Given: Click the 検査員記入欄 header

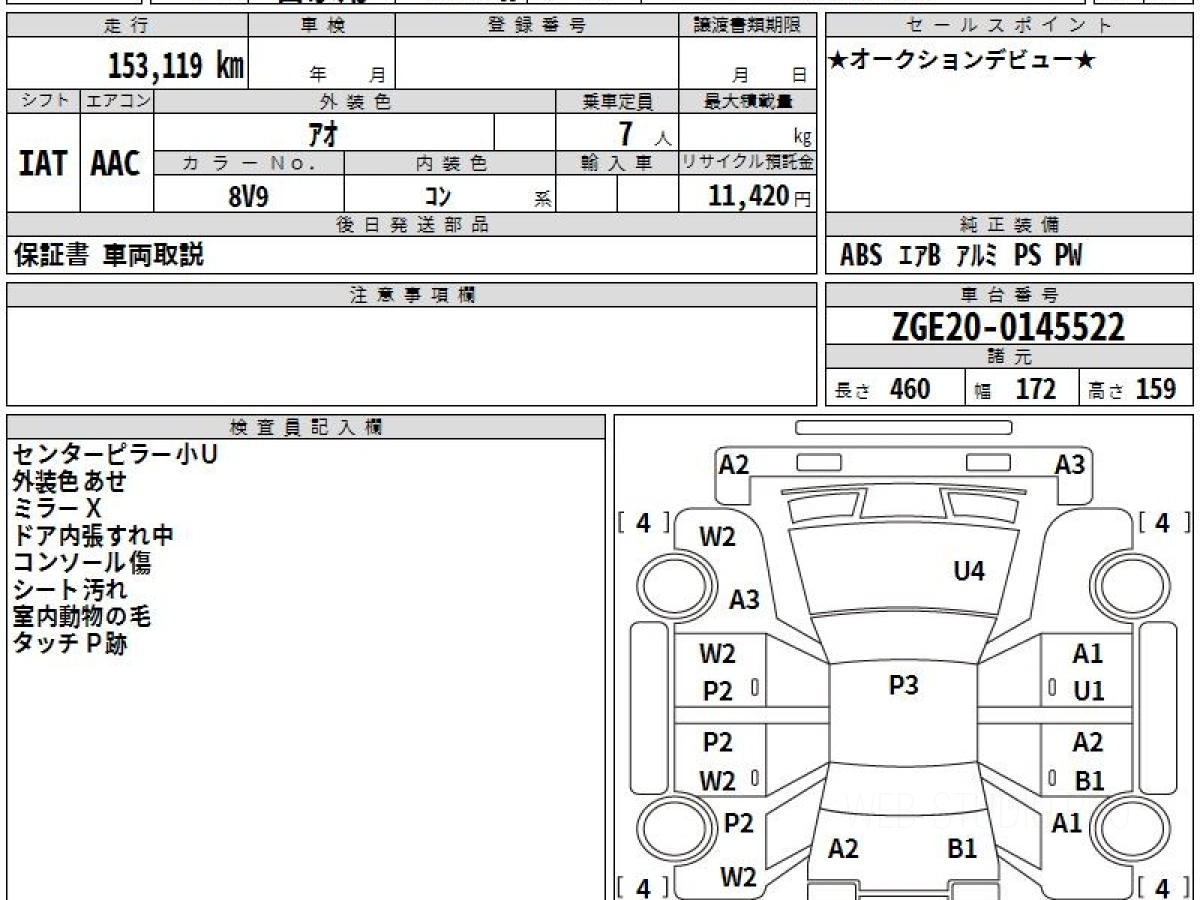Looking at the screenshot, I should [x=306, y=427].
